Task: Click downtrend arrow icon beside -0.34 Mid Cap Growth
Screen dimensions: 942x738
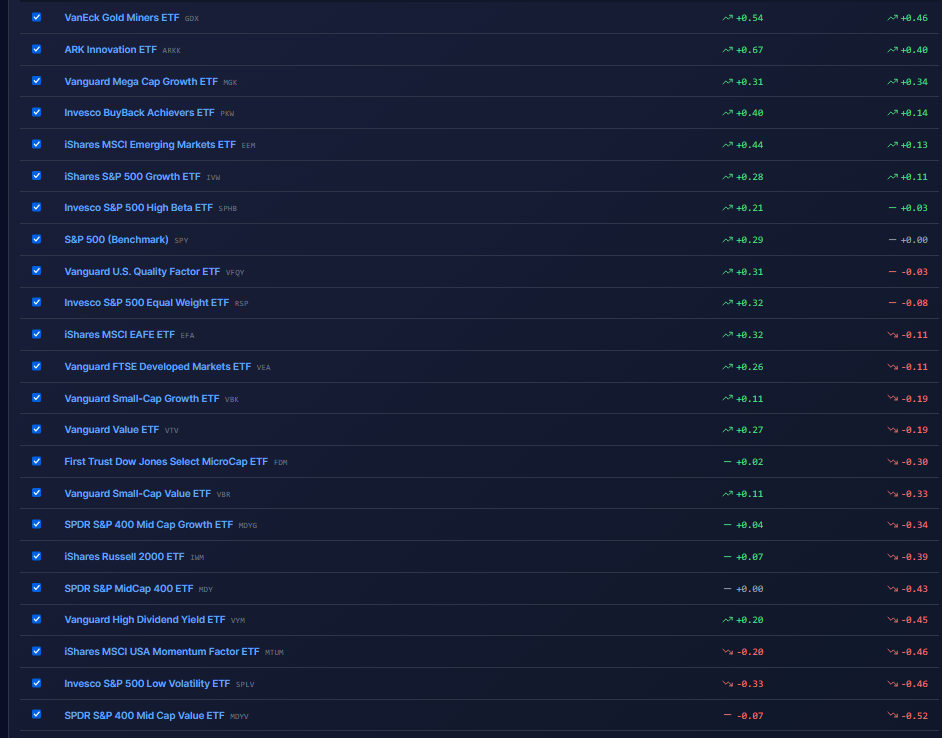Action: pos(892,525)
